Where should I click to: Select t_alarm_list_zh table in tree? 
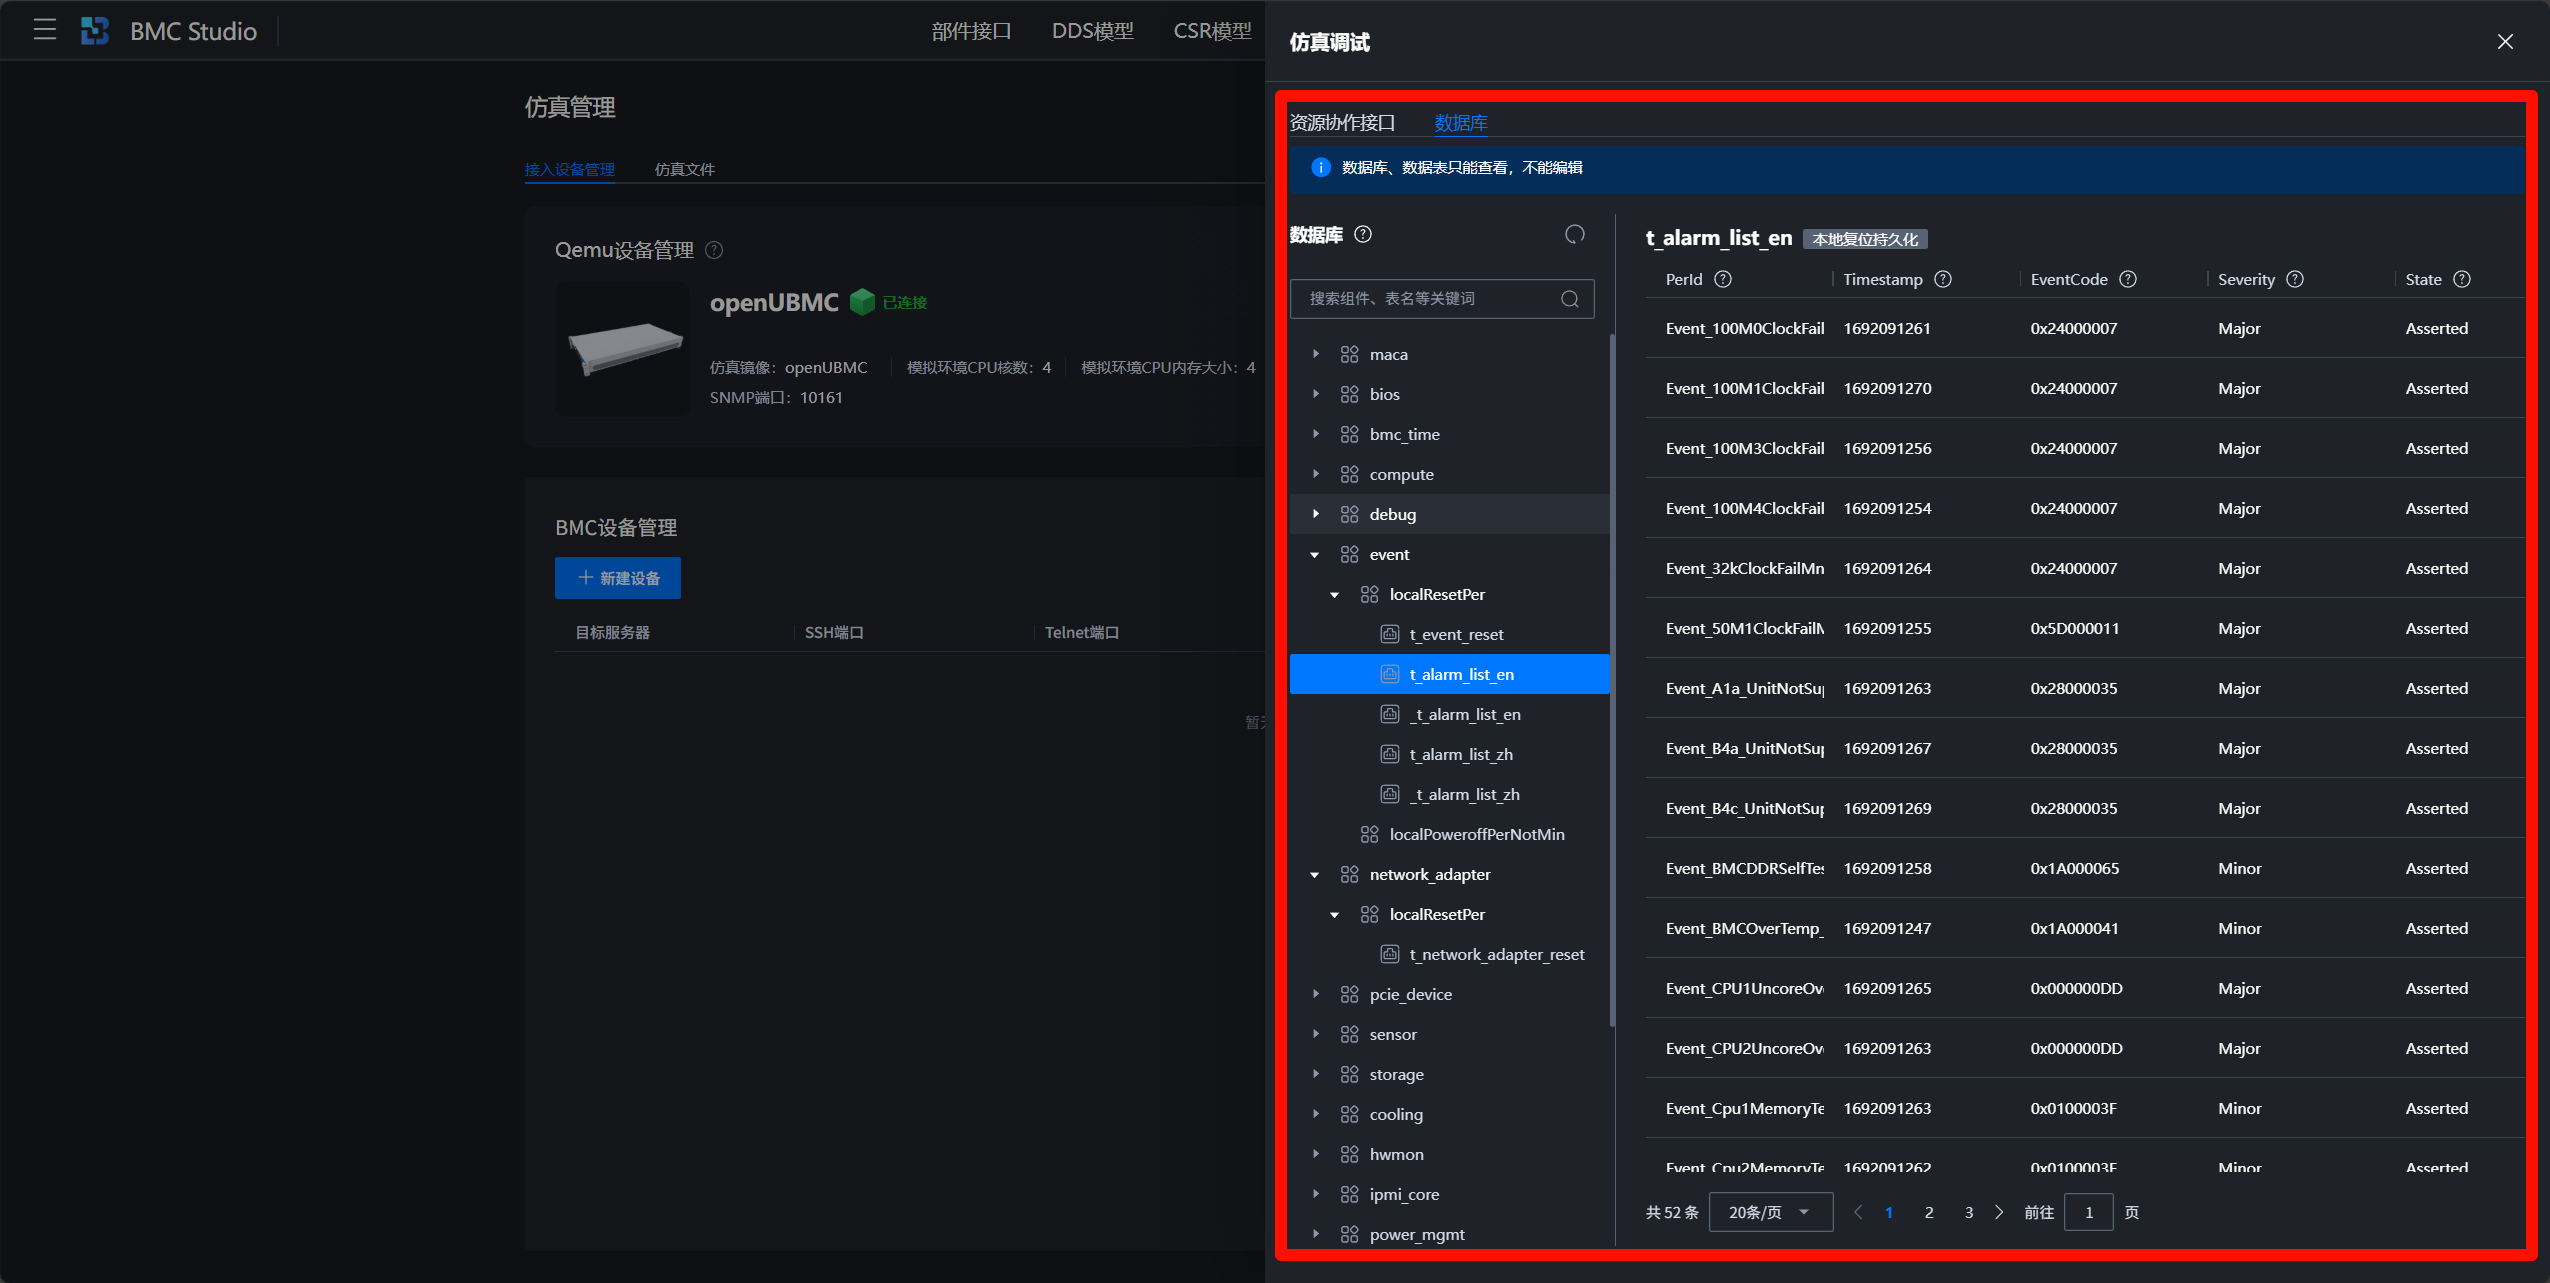pyautogui.click(x=1460, y=754)
